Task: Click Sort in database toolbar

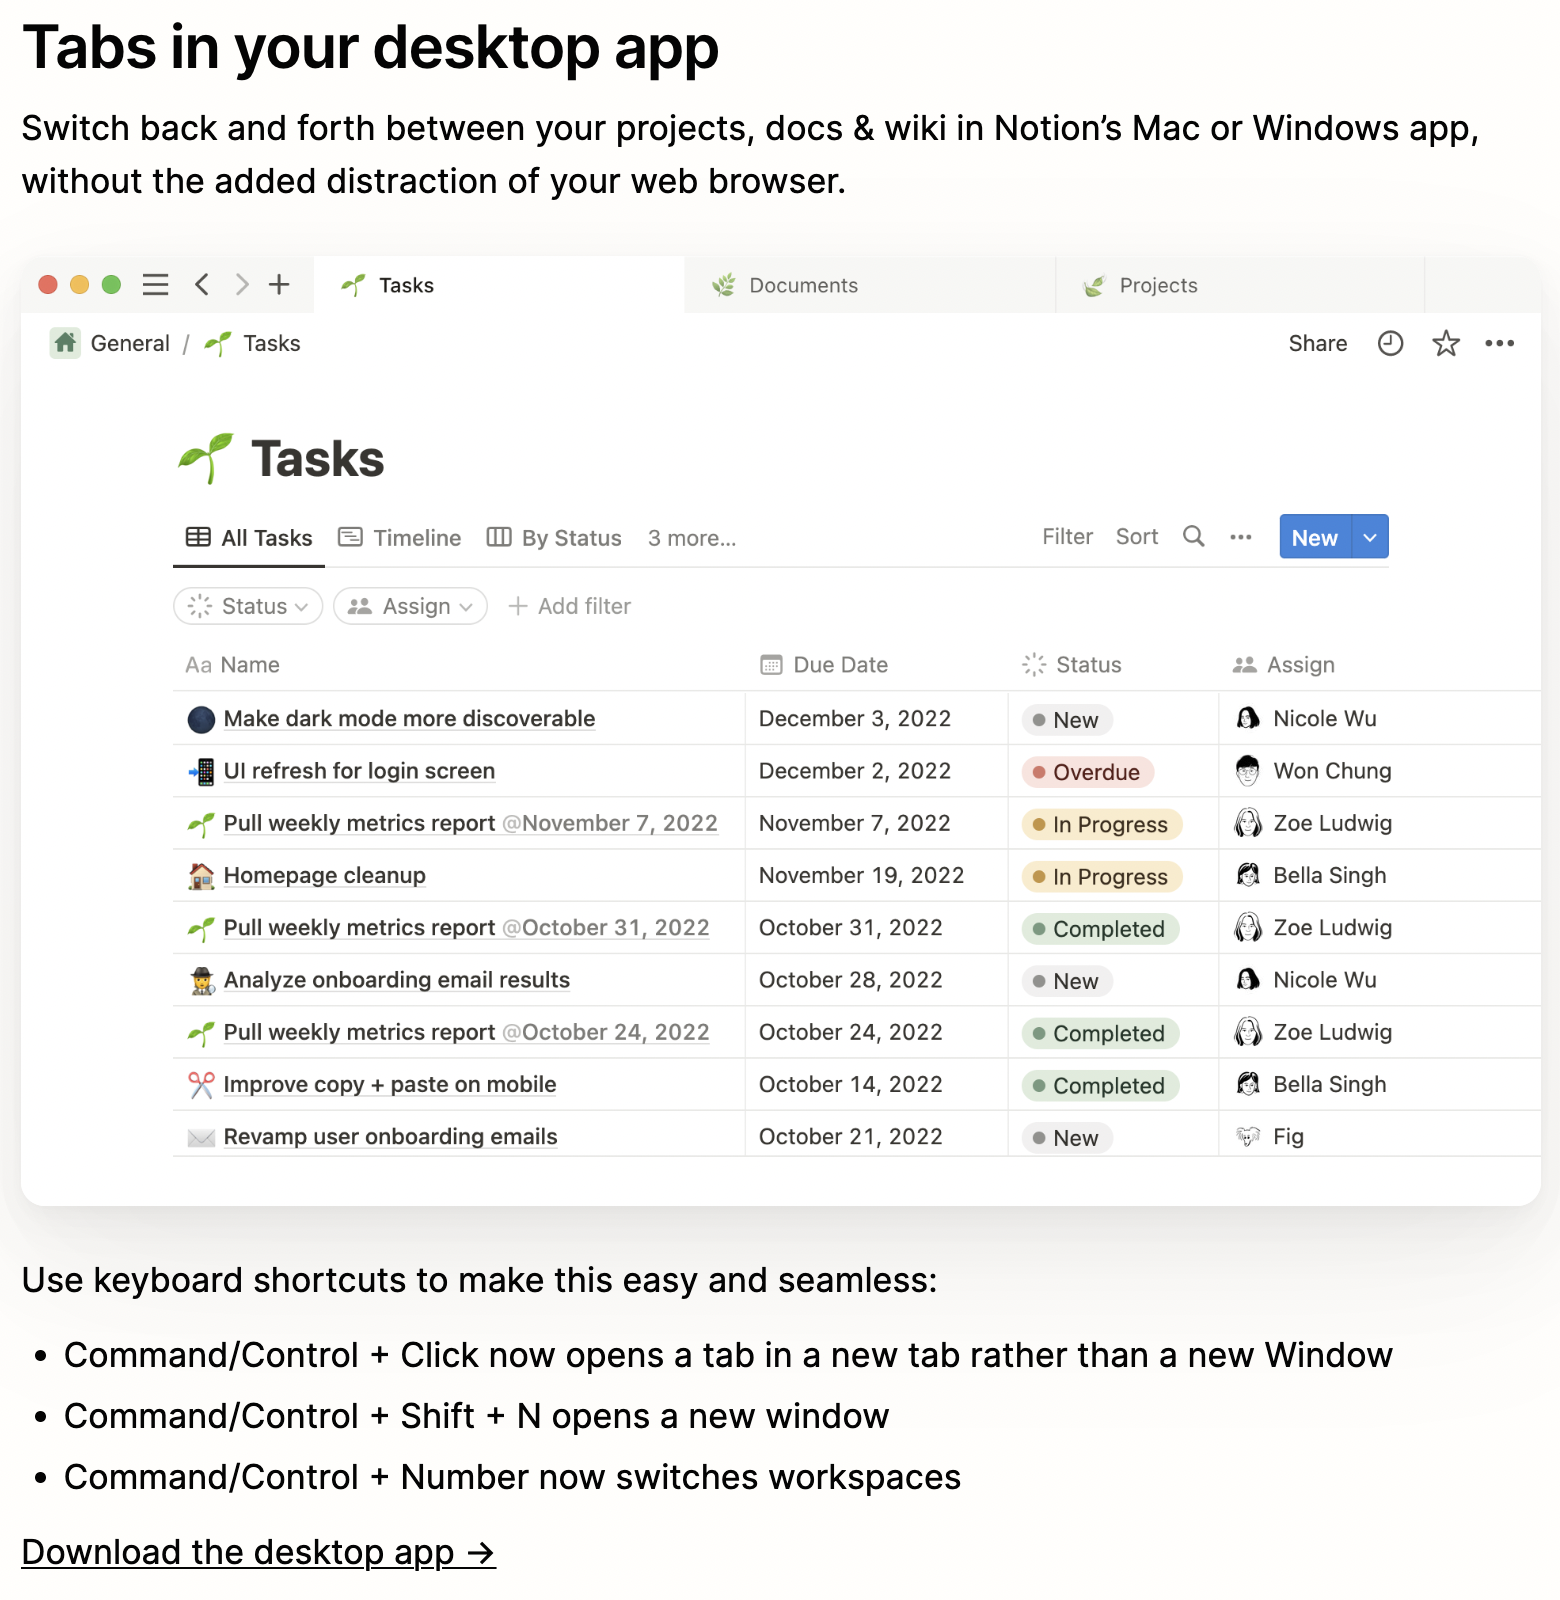Action: [1137, 537]
